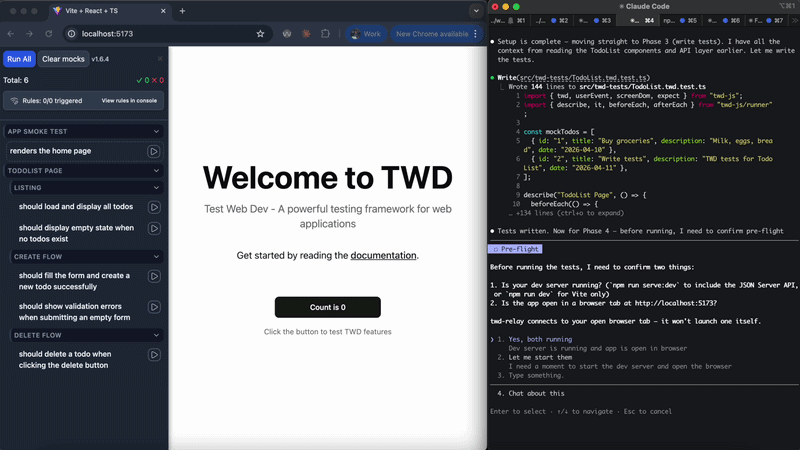800x450 pixels.
Task: Switch to terminal tab ⌘5
Action: click(x=680, y=20)
